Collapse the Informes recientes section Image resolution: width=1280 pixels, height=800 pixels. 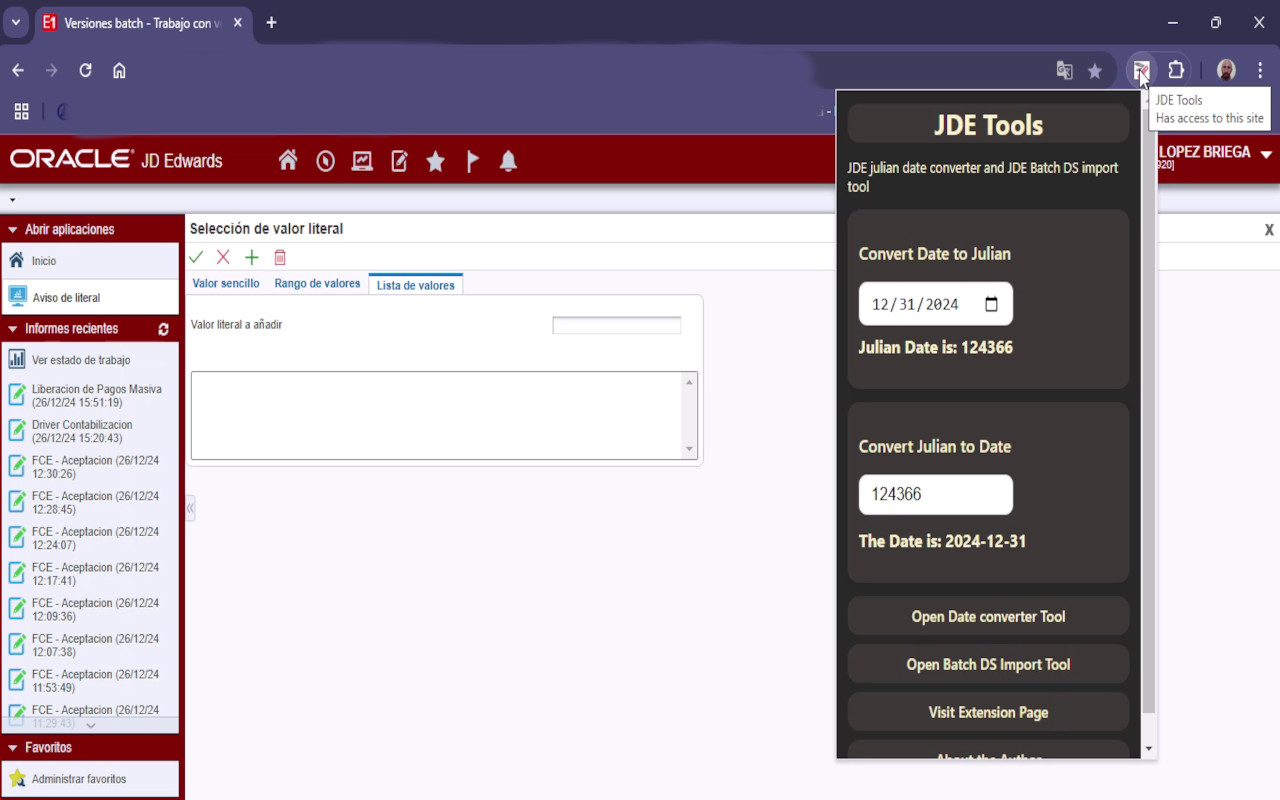(14, 328)
